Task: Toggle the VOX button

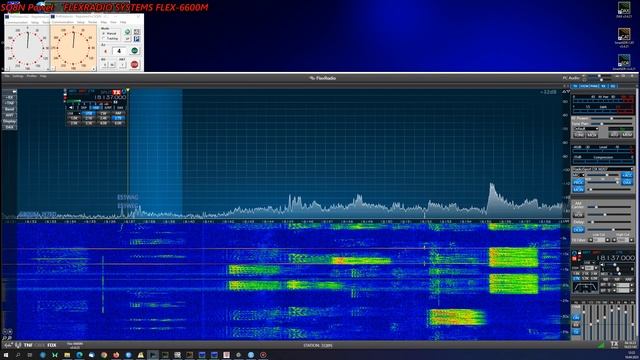Action: pos(578,215)
